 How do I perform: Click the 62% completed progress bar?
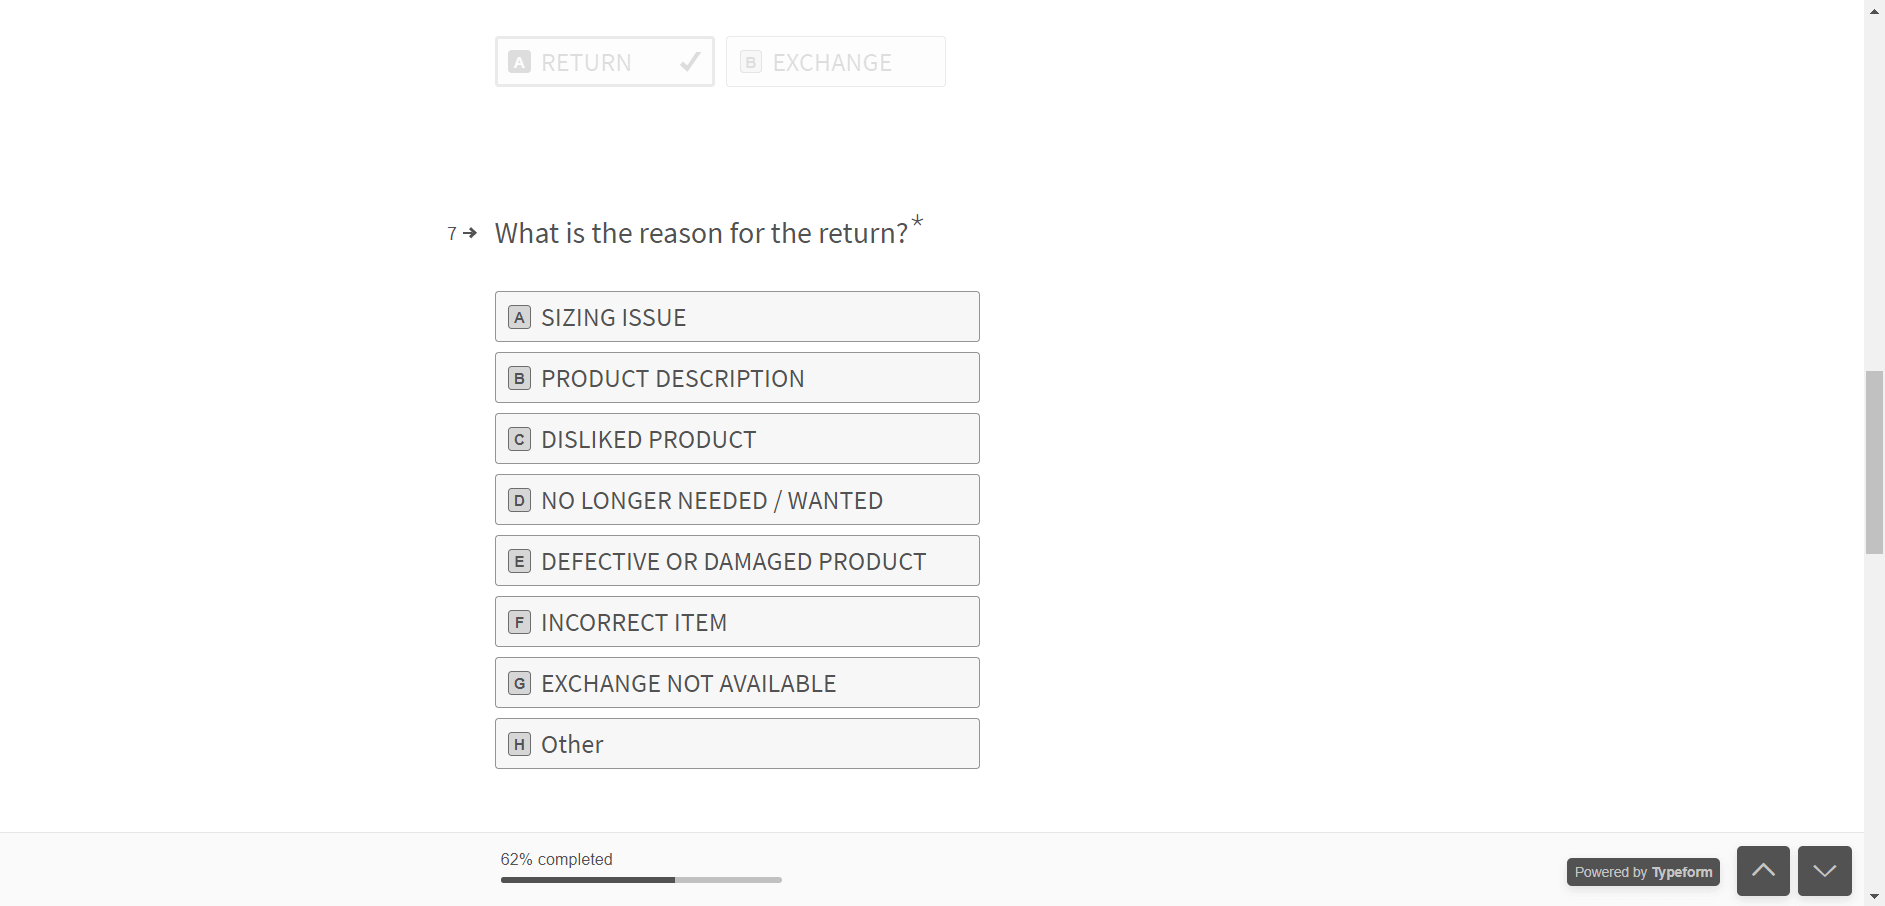[641, 880]
